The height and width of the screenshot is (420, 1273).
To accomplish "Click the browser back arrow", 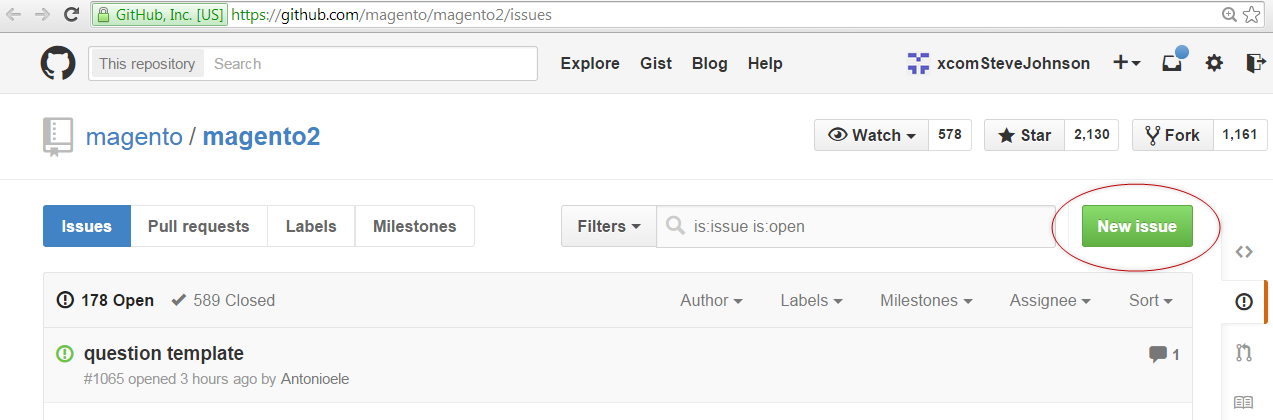I will 14,15.
